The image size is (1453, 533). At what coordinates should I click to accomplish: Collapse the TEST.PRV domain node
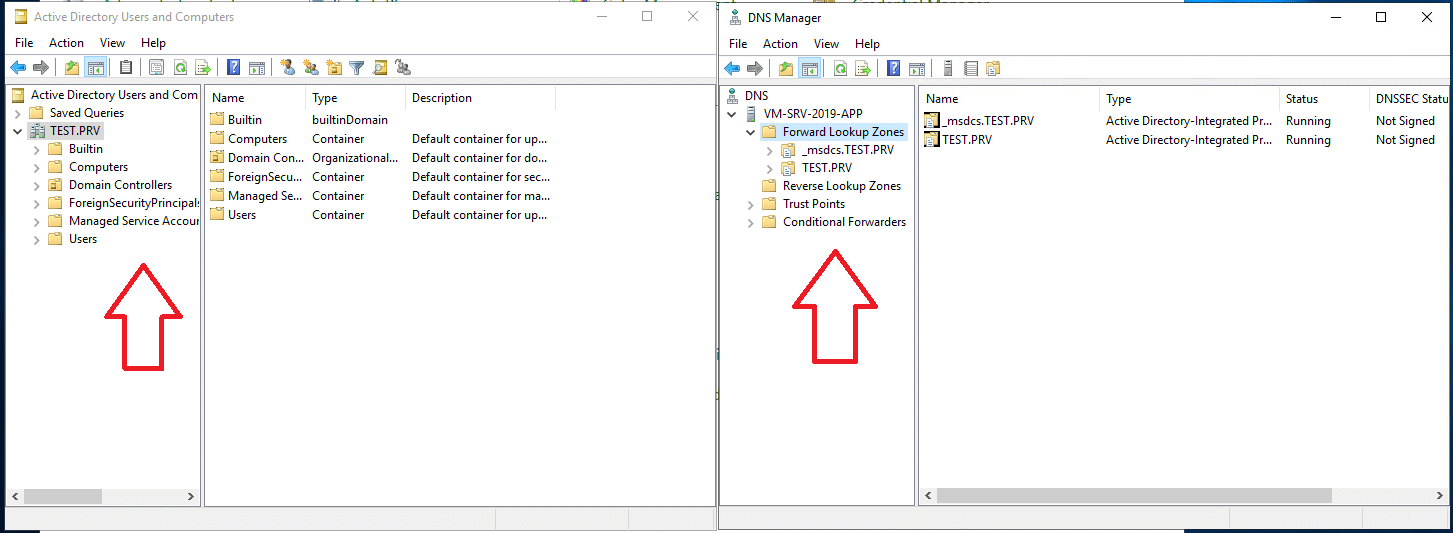tap(18, 131)
